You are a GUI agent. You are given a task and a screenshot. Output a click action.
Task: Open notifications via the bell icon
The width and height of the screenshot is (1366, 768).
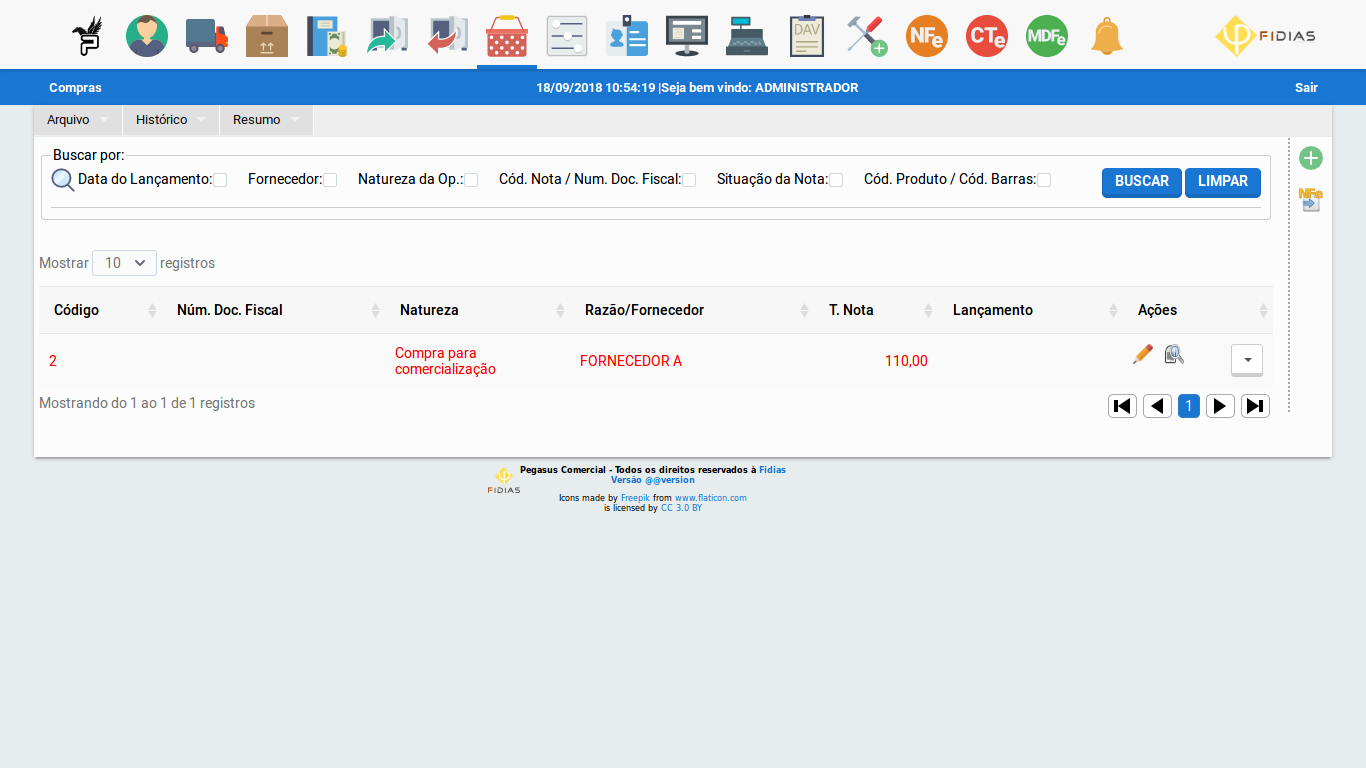click(x=1106, y=34)
